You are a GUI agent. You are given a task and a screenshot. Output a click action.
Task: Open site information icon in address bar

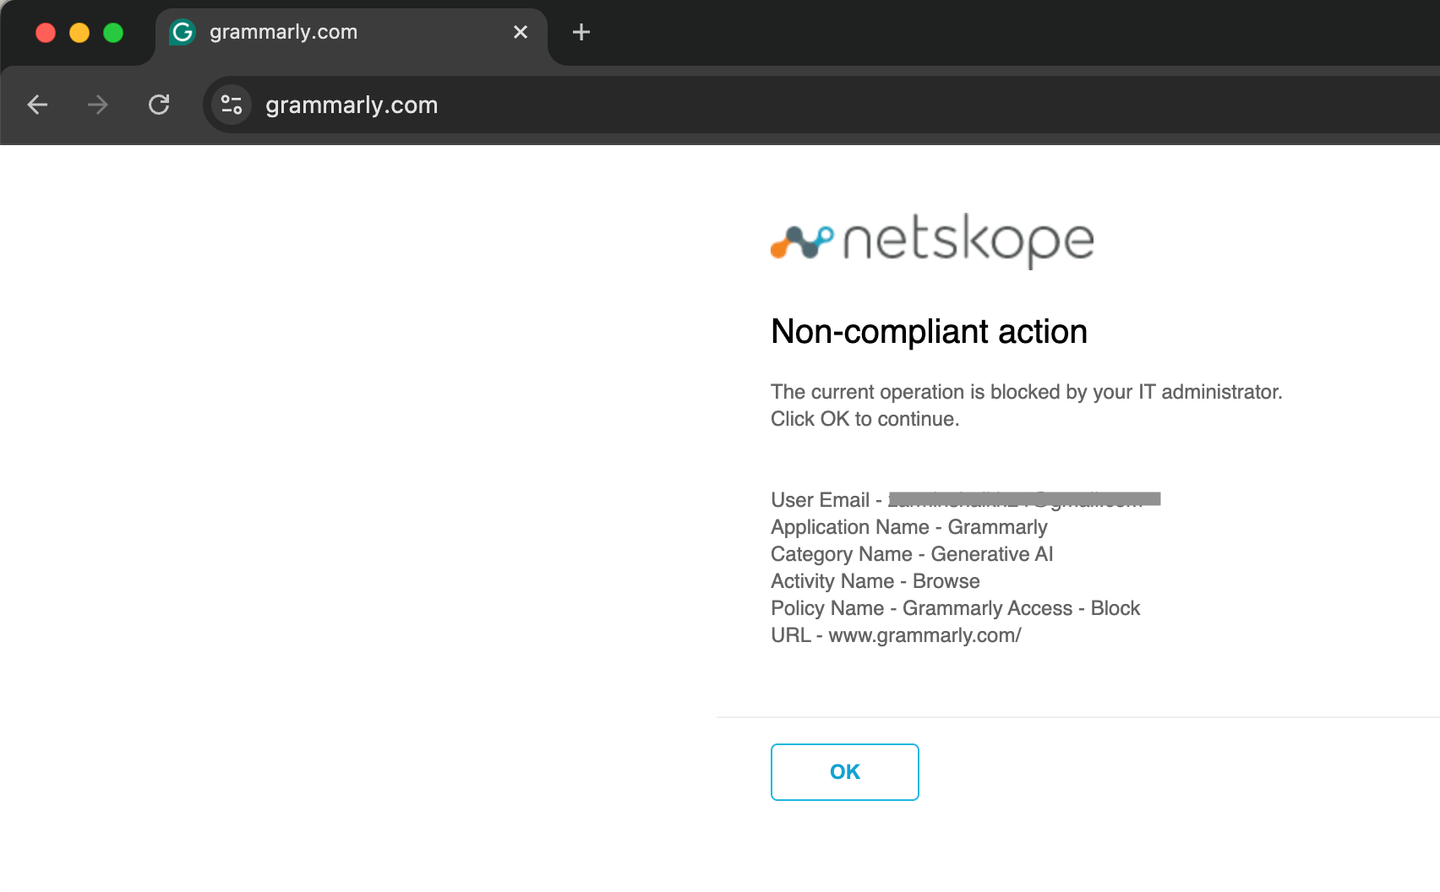[x=232, y=105]
